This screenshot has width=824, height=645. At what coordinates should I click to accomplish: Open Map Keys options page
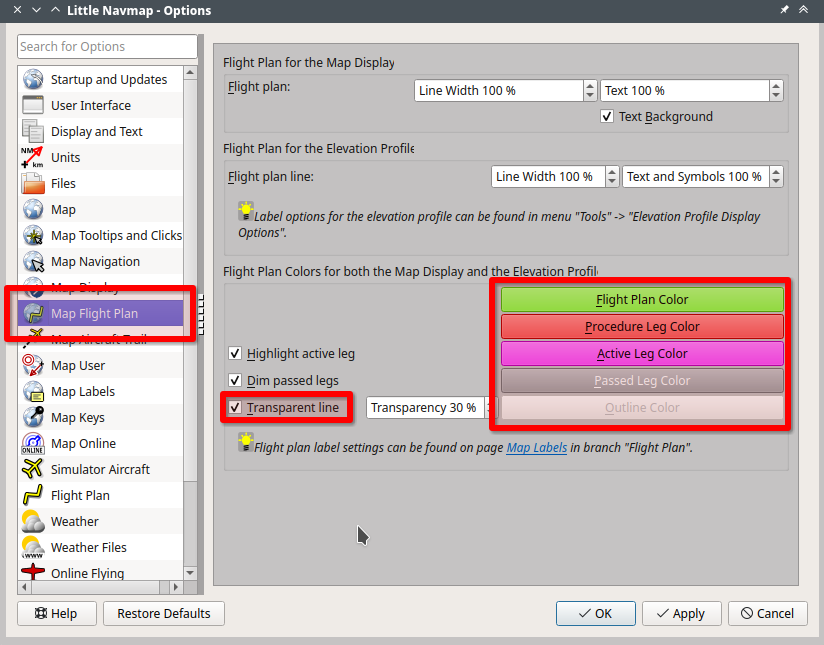pos(100,417)
